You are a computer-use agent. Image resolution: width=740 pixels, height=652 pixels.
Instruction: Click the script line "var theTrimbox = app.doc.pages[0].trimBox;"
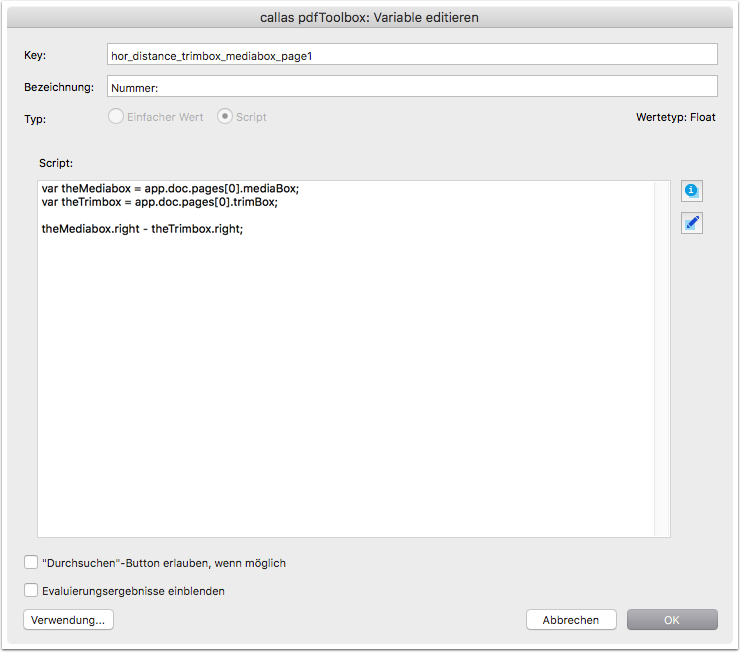coord(160,202)
